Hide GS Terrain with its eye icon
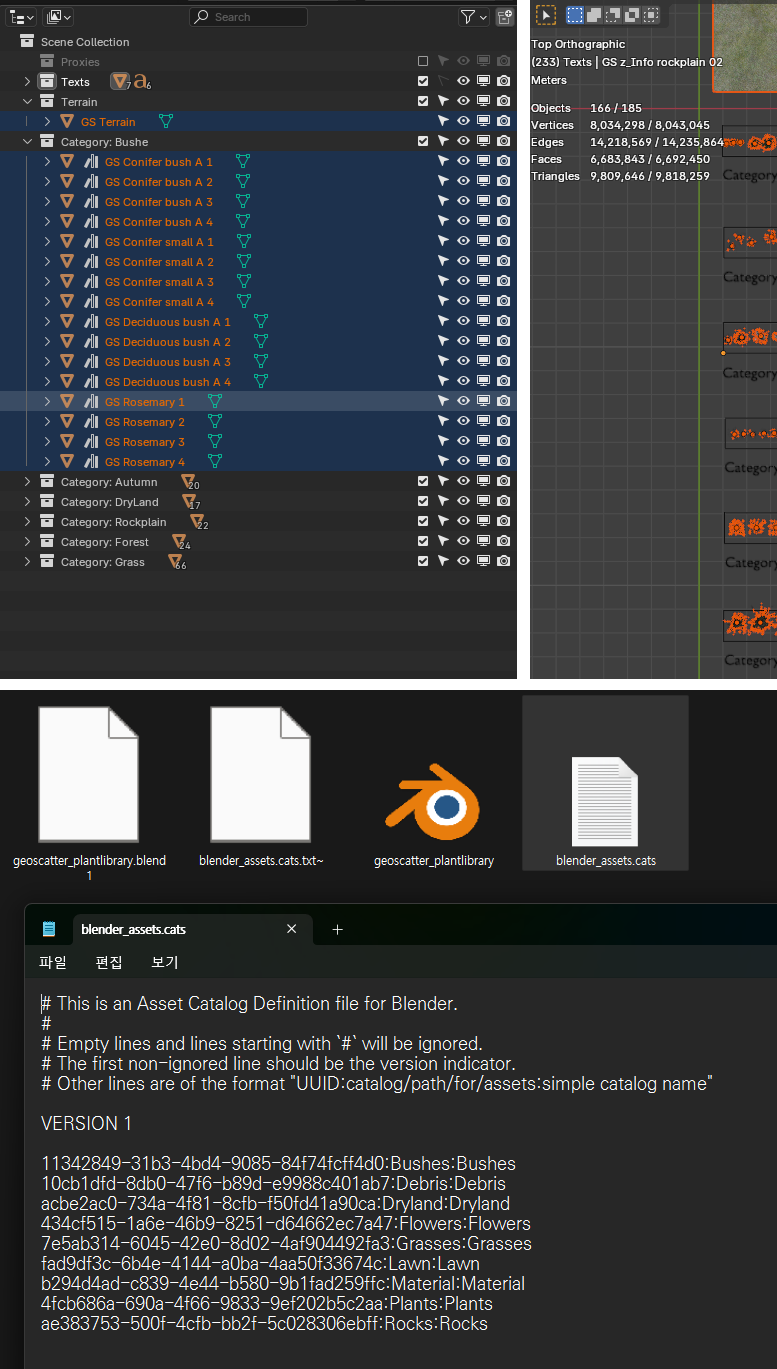 (x=463, y=122)
